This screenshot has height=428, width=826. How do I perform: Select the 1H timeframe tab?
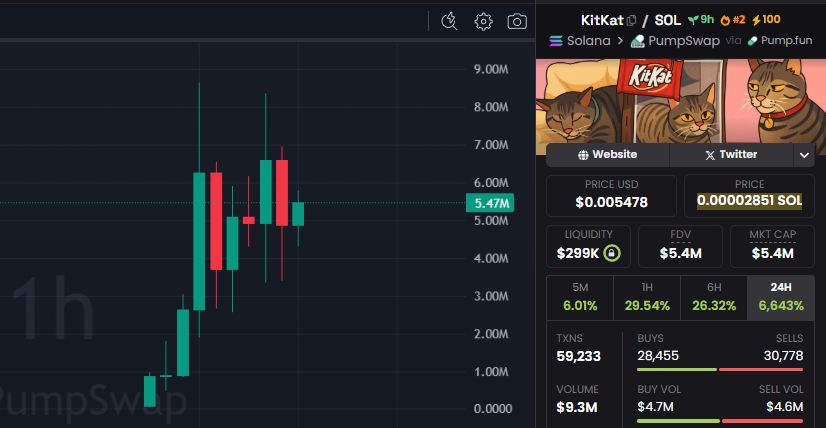[x=647, y=297]
